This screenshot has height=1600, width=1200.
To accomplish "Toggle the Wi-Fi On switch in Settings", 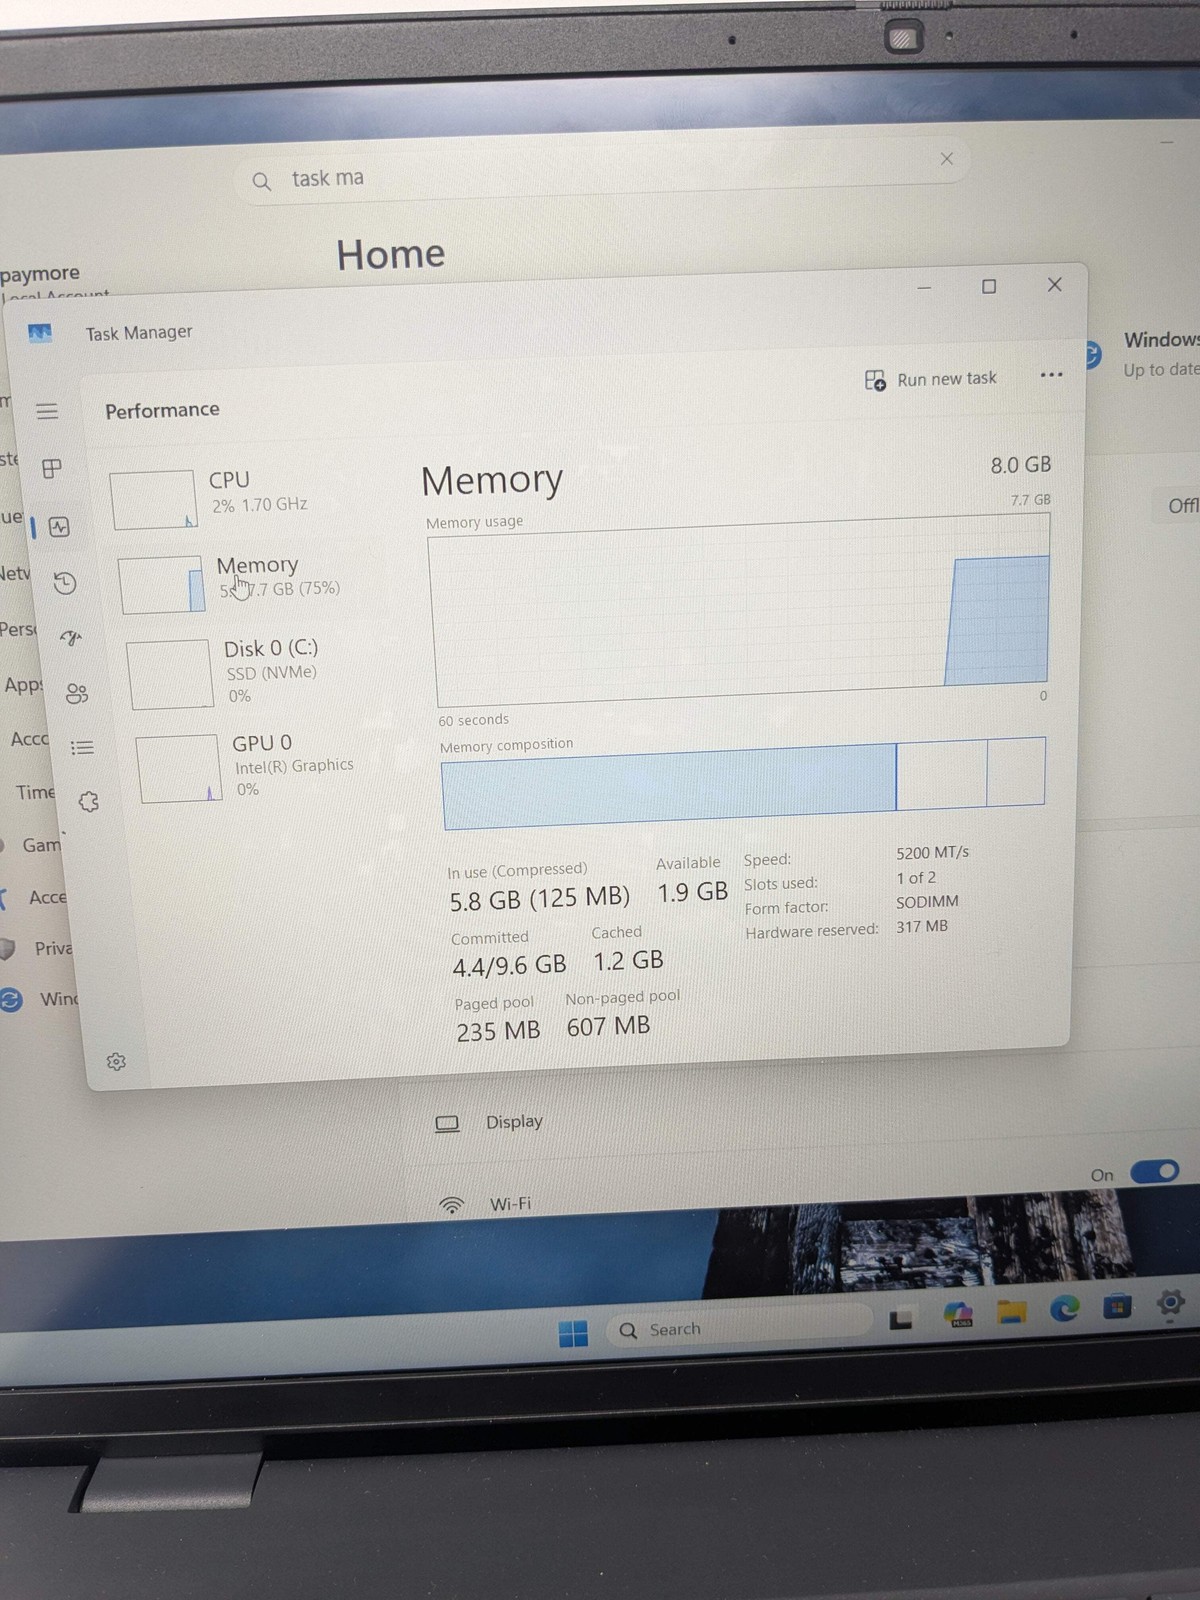I will point(1155,1171).
